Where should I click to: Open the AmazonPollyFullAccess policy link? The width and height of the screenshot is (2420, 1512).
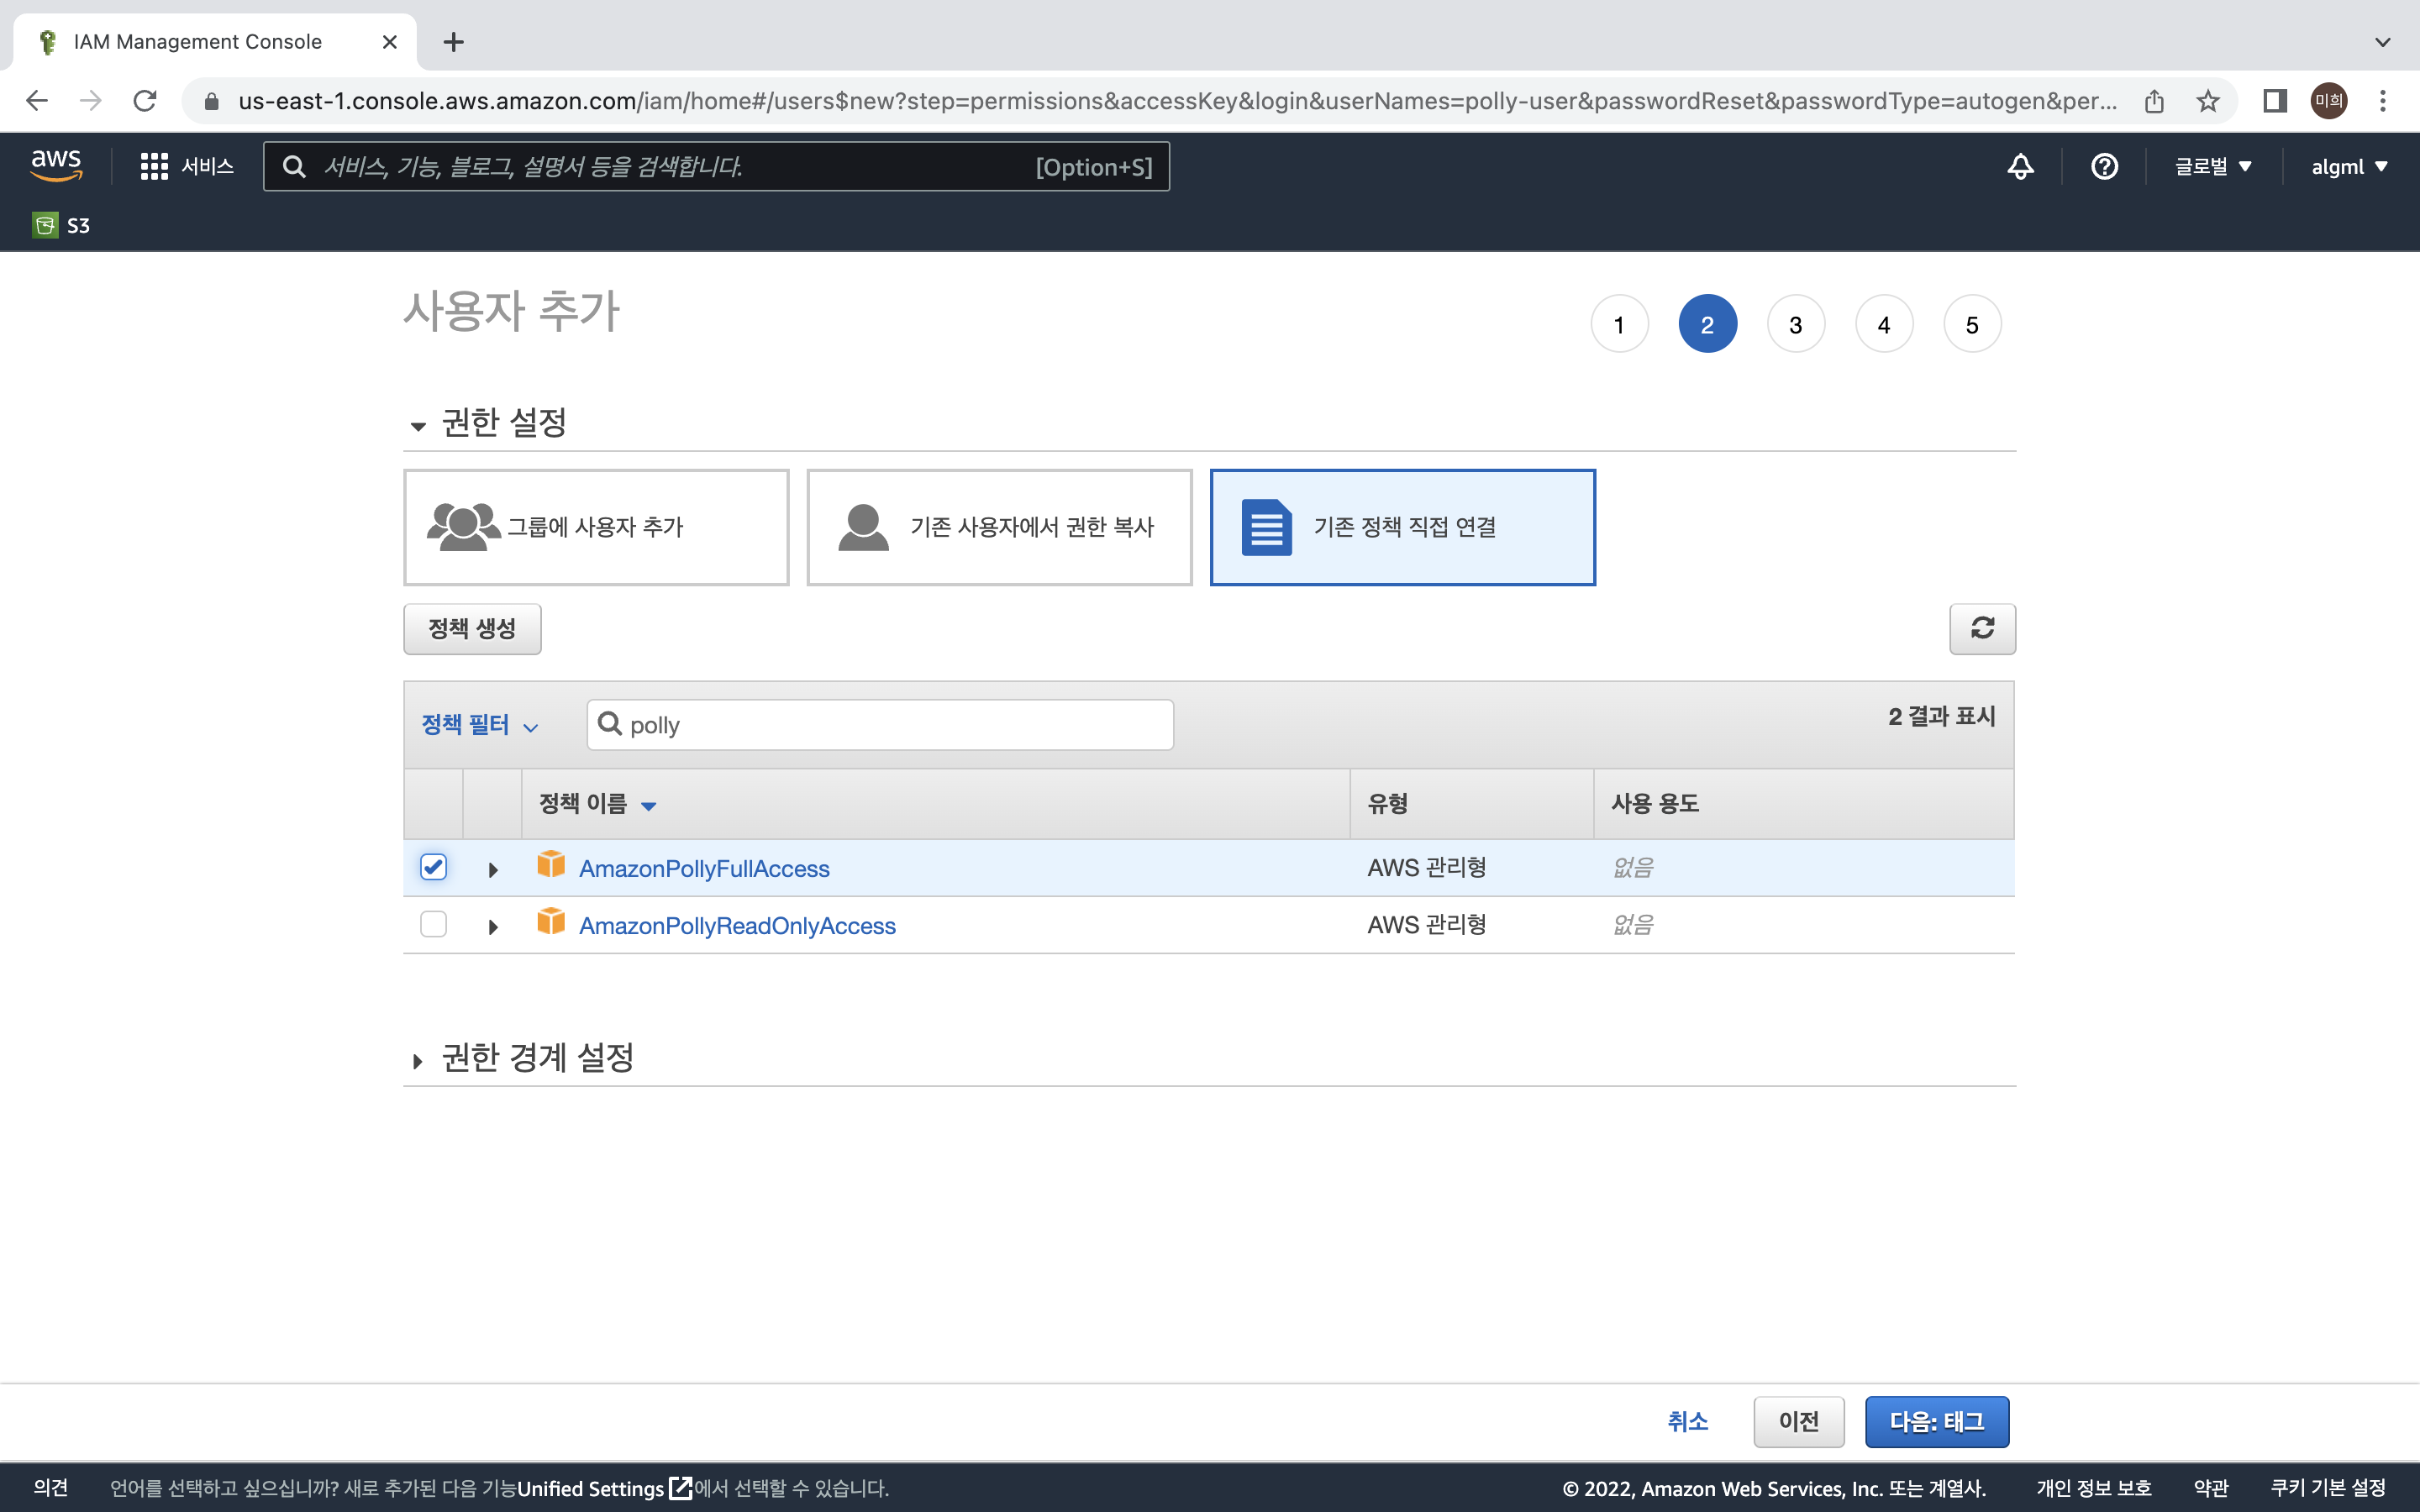coord(704,868)
